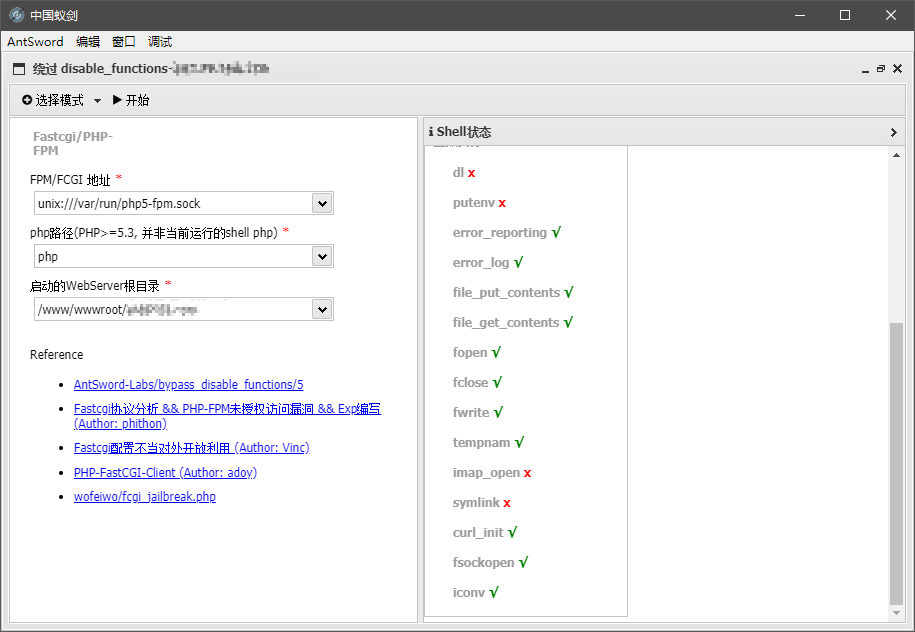Restore the inner disable_functions panel
The width and height of the screenshot is (915, 632).
tap(881, 69)
